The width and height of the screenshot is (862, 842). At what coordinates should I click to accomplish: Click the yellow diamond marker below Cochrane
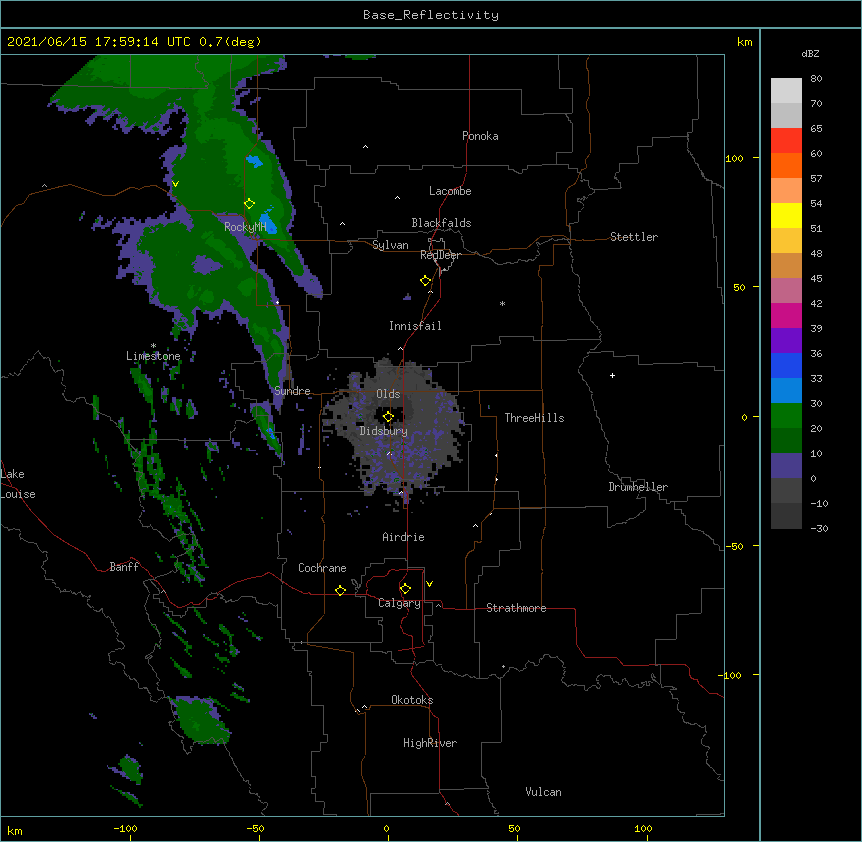point(340,590)
